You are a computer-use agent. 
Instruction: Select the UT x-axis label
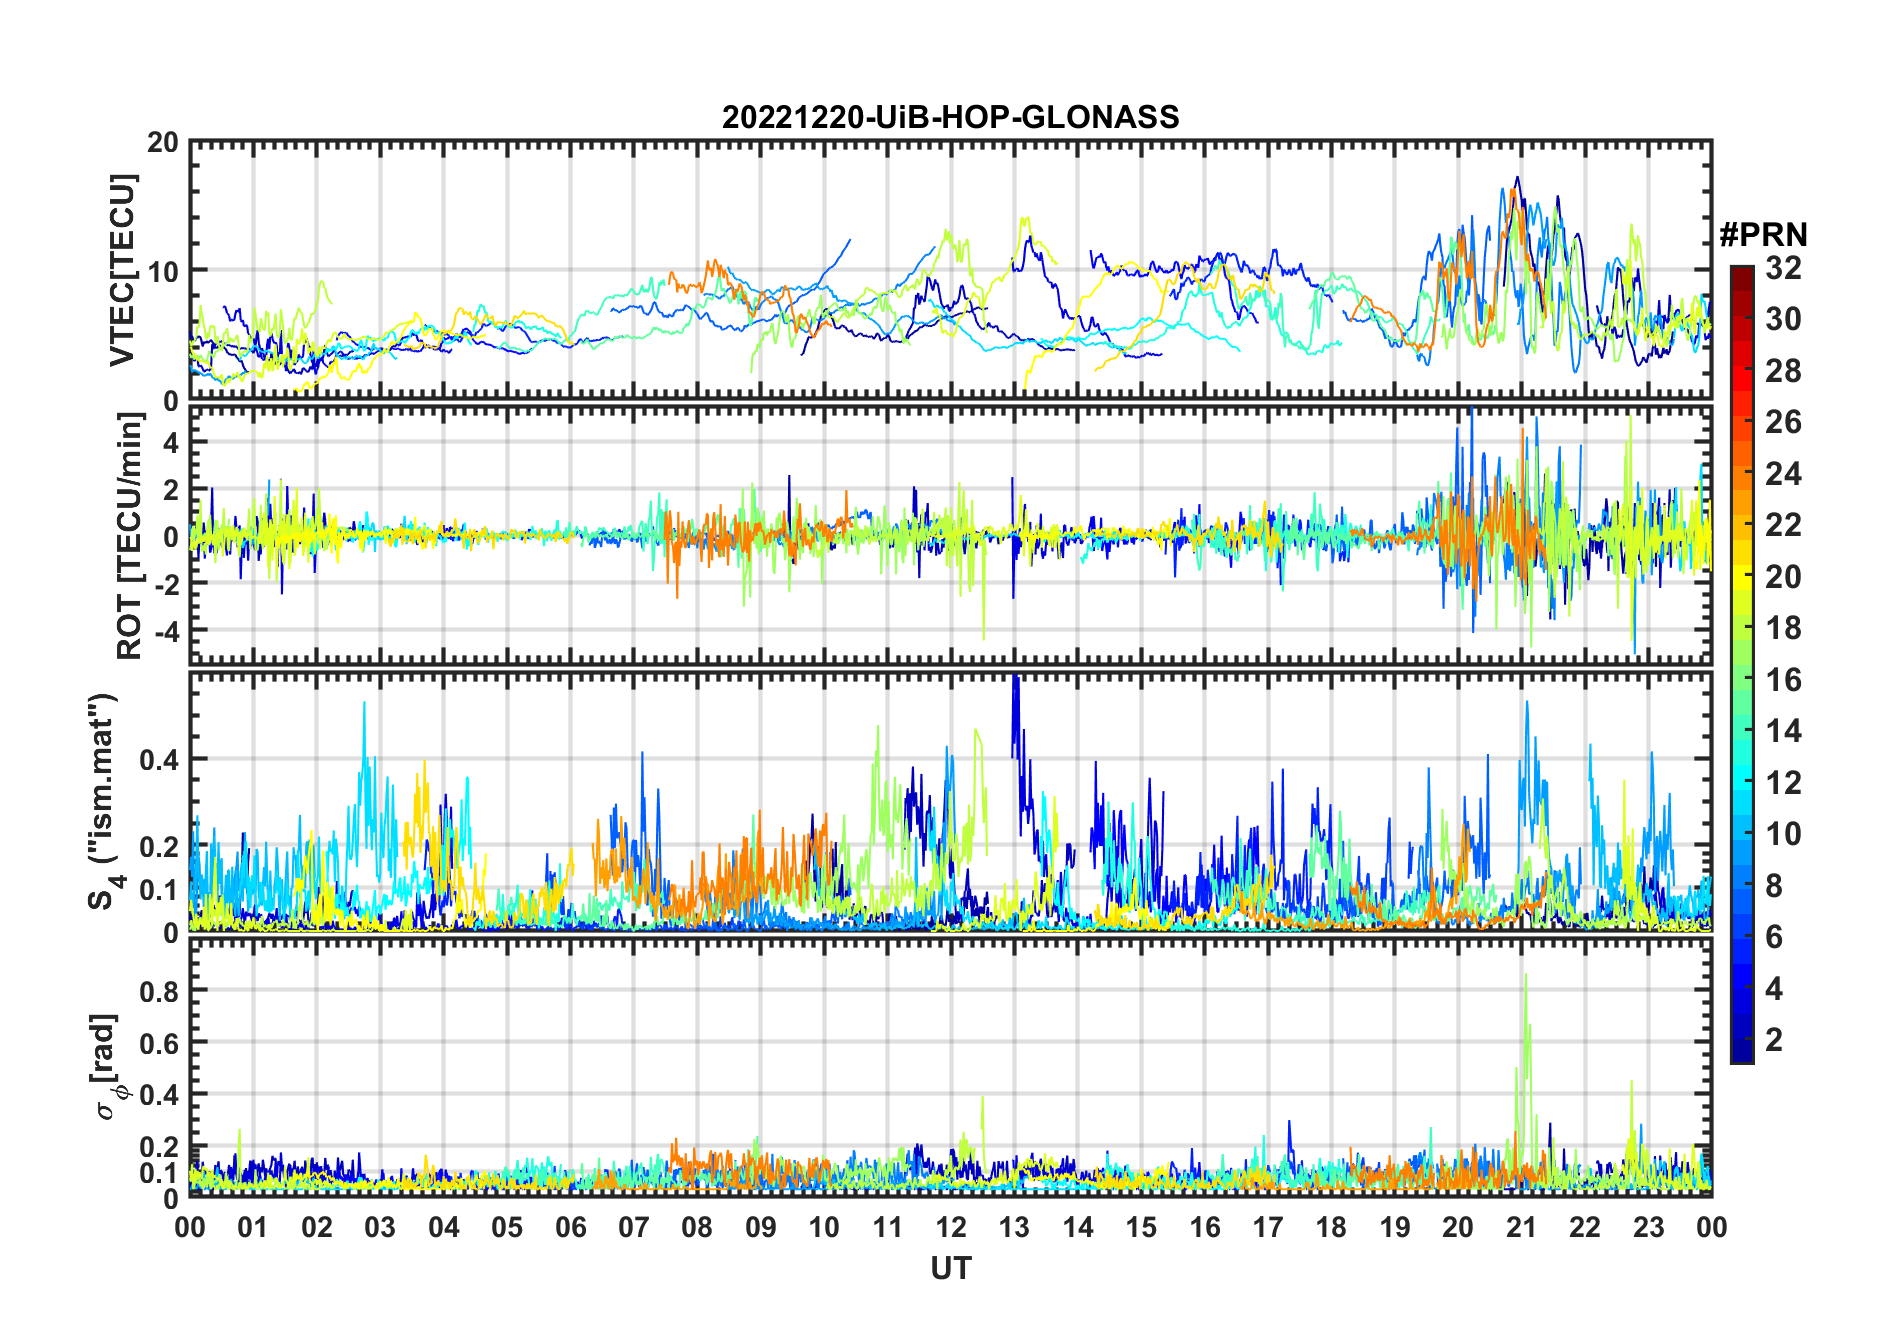[950, 1268]
